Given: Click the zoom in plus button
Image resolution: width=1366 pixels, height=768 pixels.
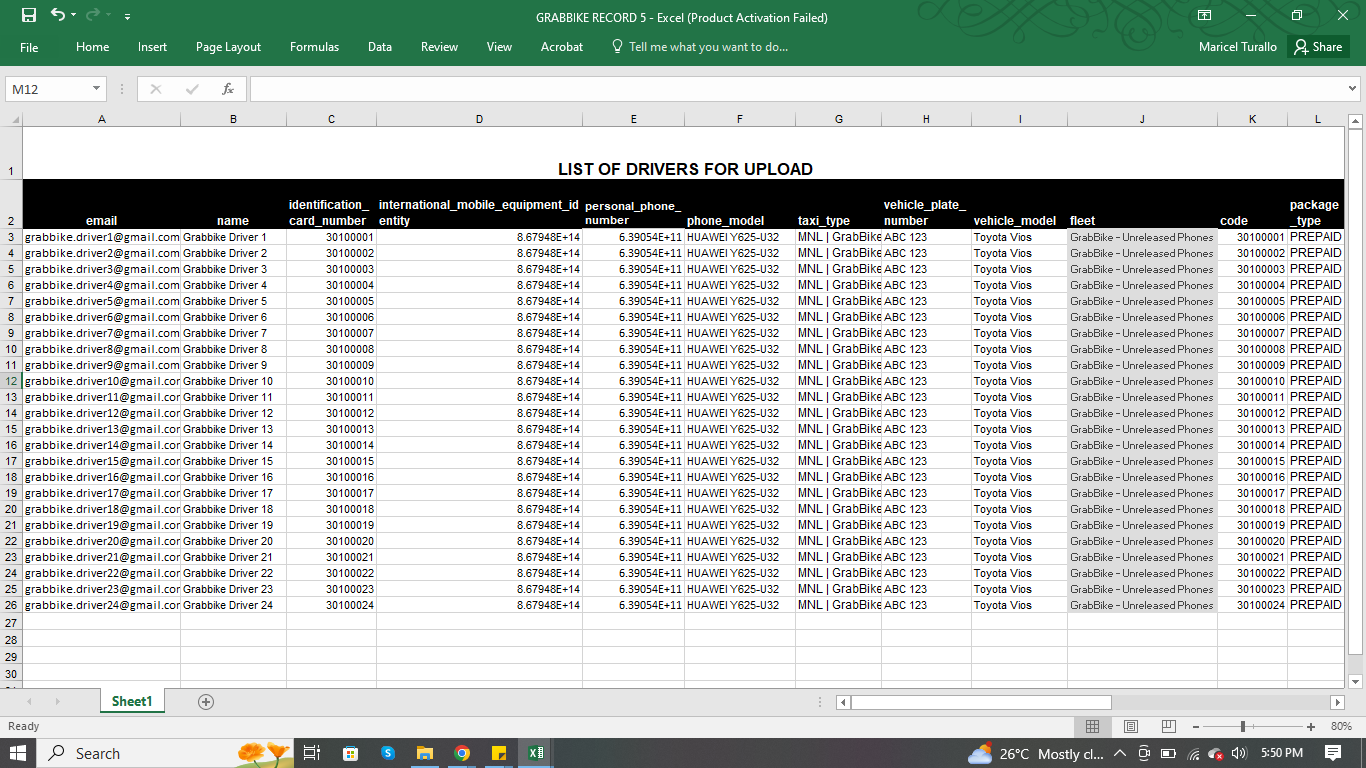Looking at the screenshot, I should 1311,726.
